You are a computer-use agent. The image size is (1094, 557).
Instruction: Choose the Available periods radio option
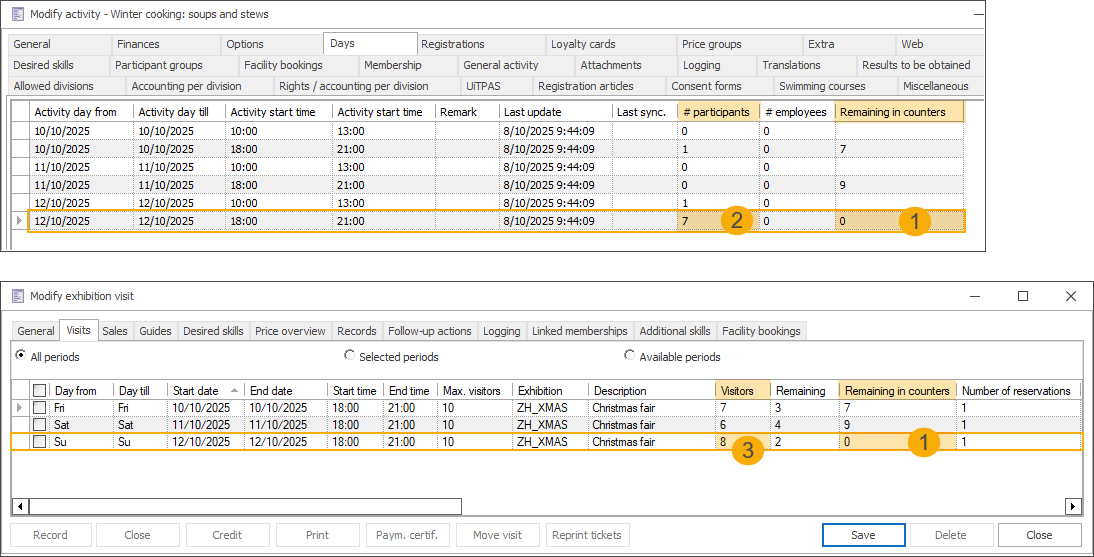[629, 356]
